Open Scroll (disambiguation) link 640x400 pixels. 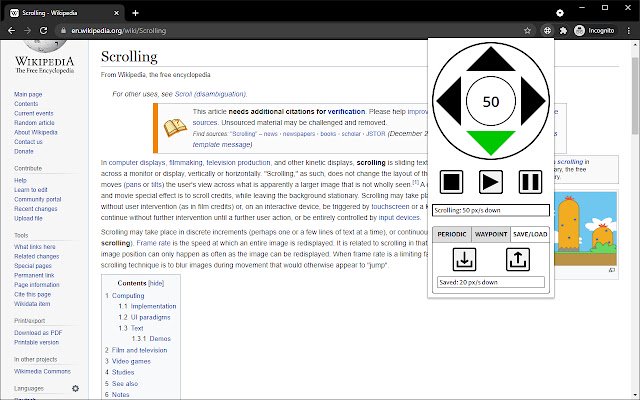210,94
